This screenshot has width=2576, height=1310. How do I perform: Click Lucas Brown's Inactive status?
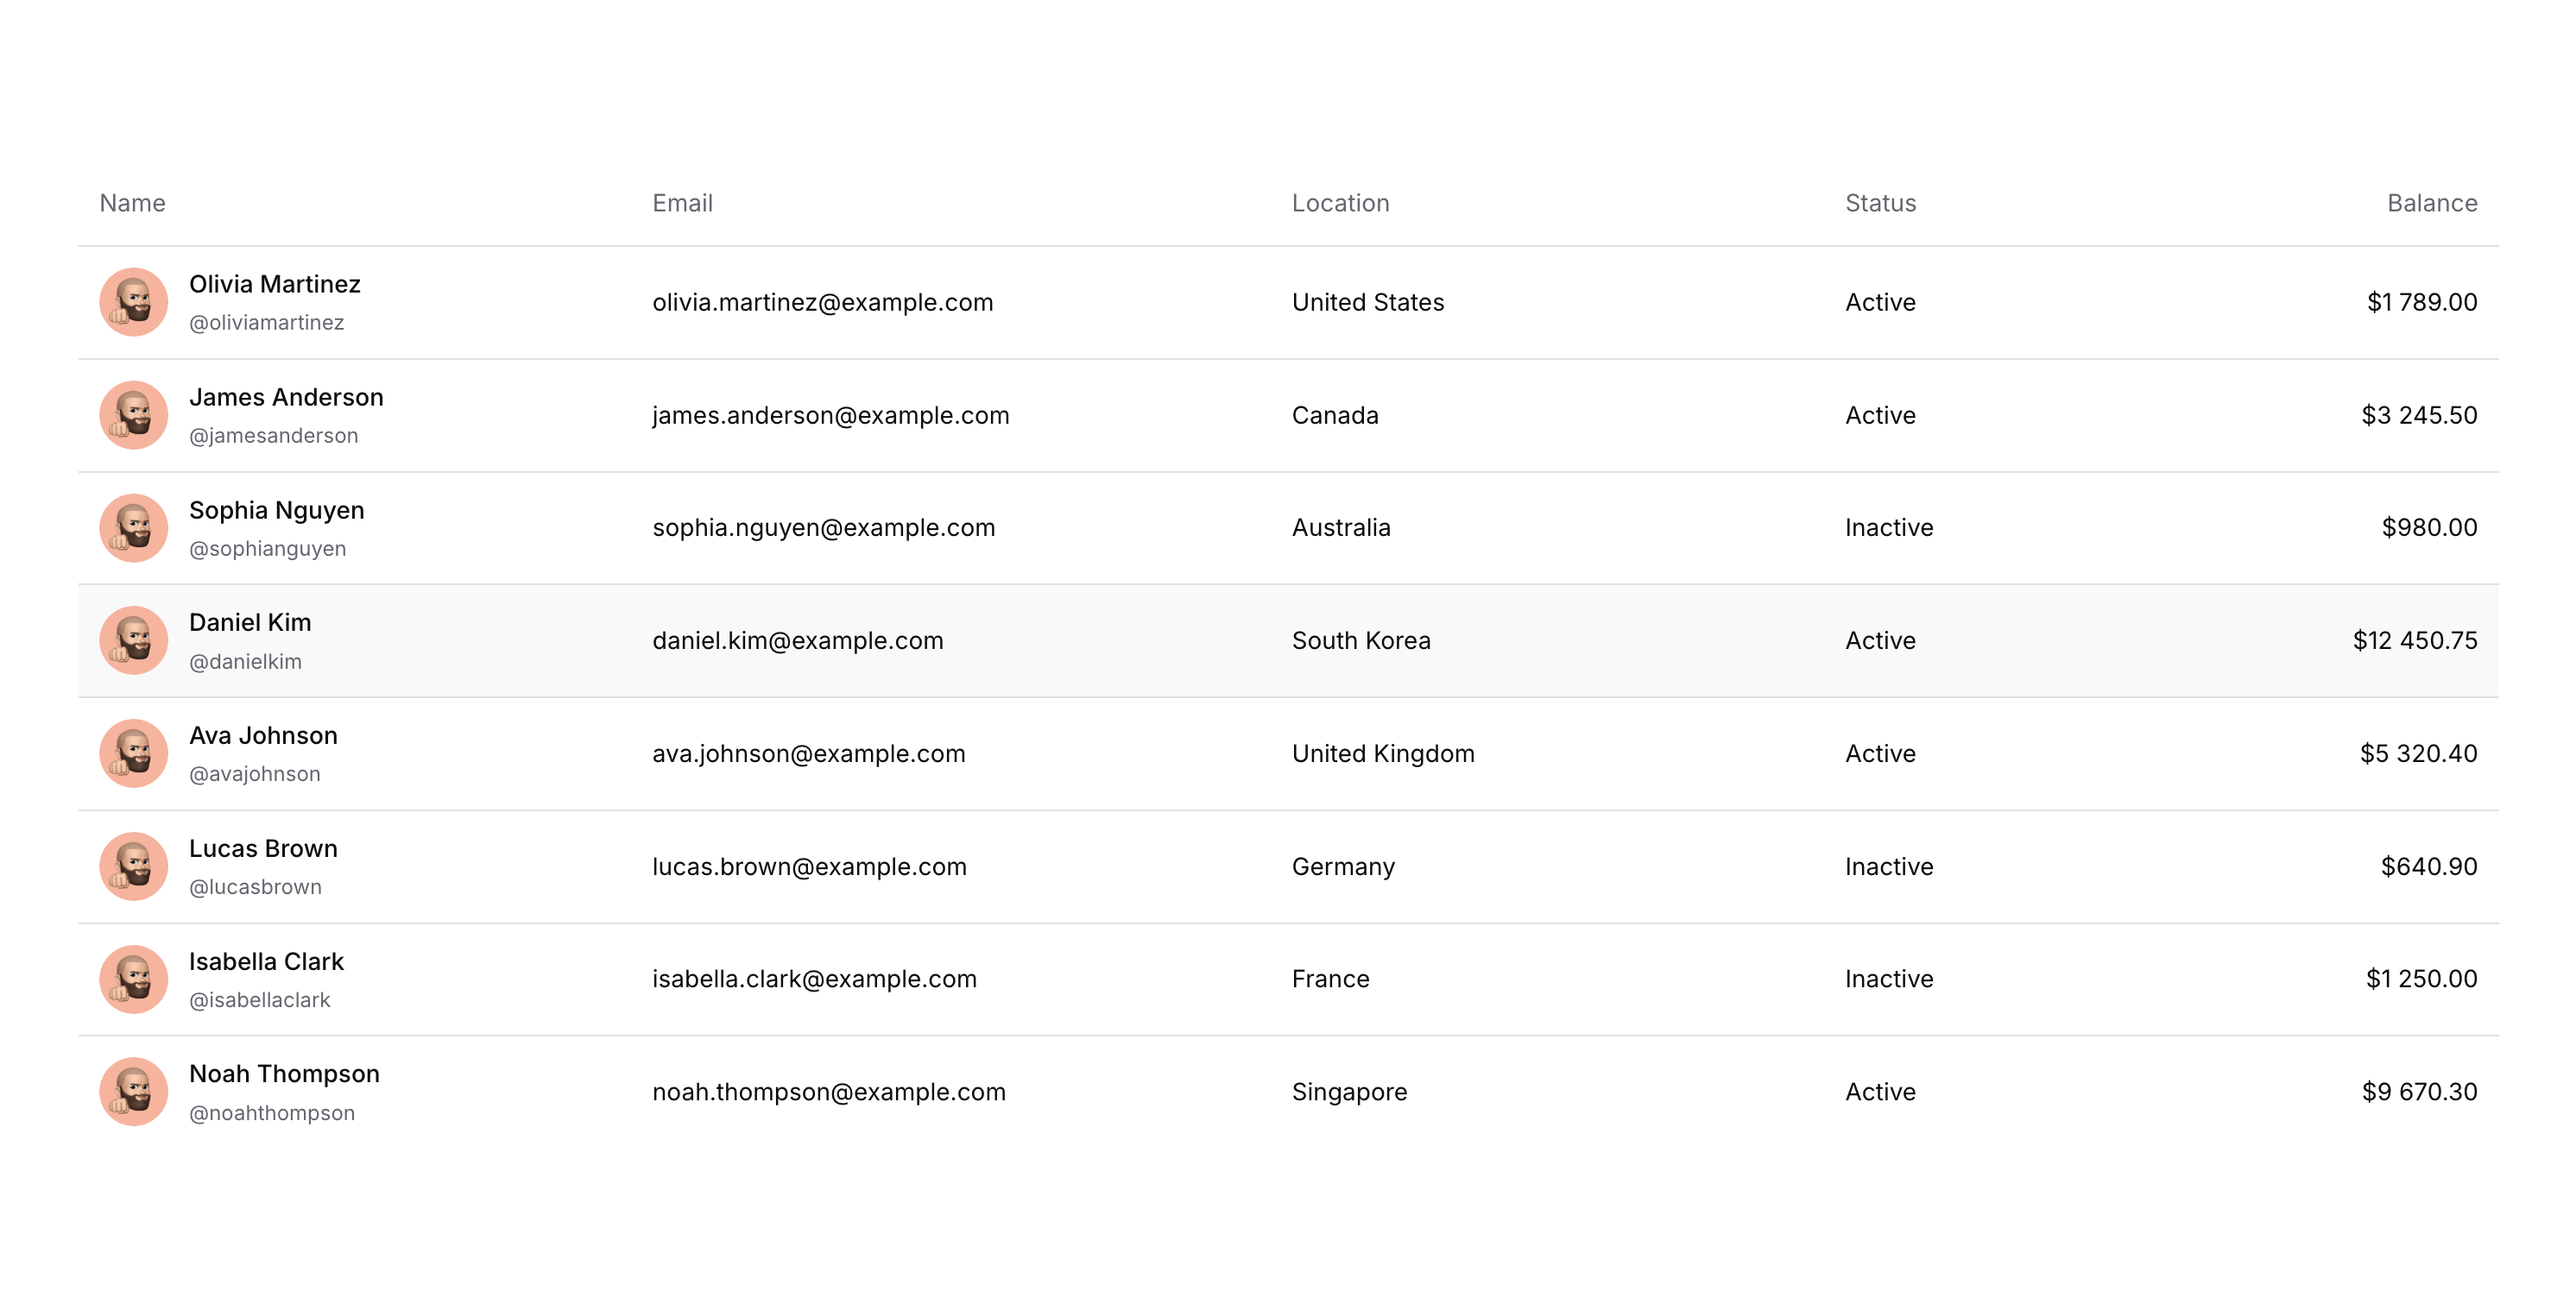coord(1888,866)
